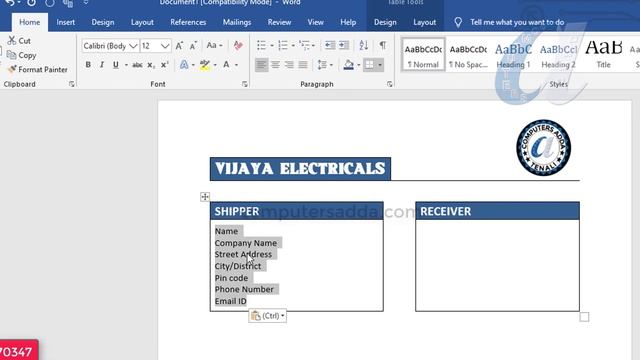The height and width of the screenshot is (360, 640).
Task: Open the Underline style arrow
Action: (x=126, y=65)
